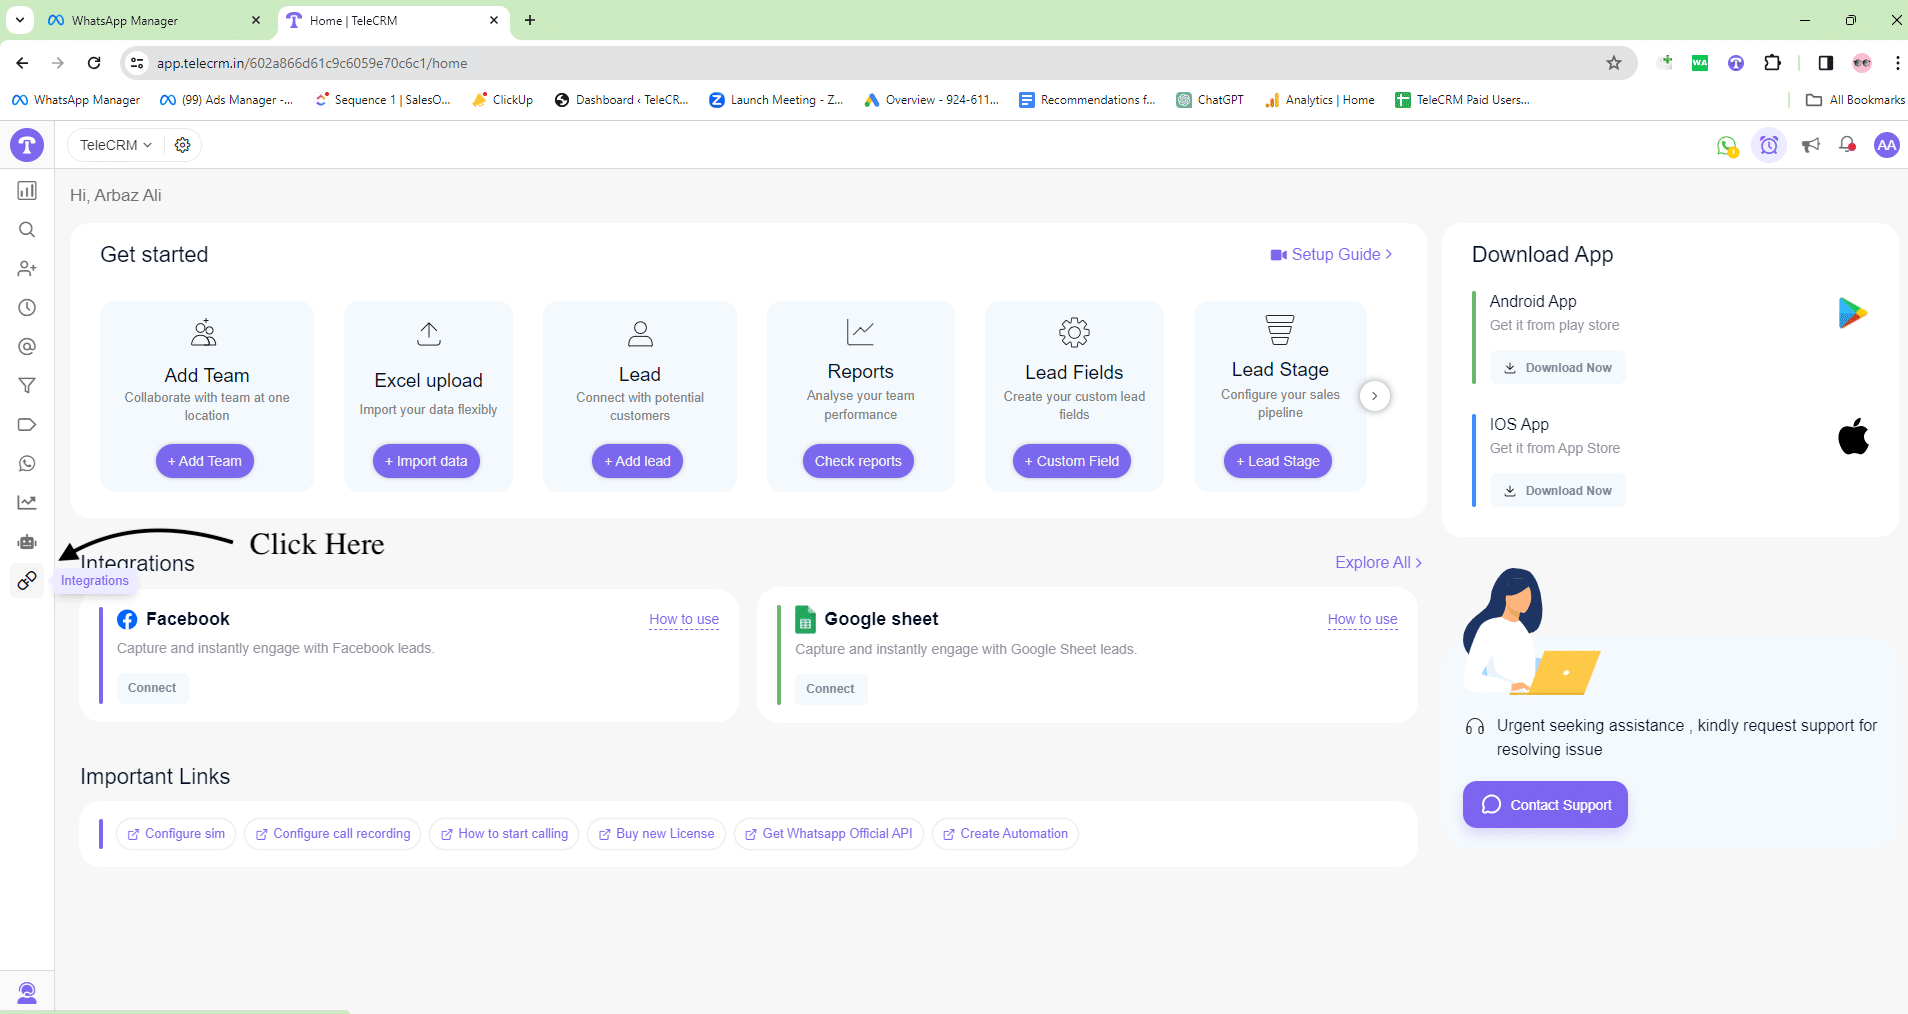This screenshot has width=1908, height=1014.
Task: Open Facebook's How to use link
Action: (684, 619)
